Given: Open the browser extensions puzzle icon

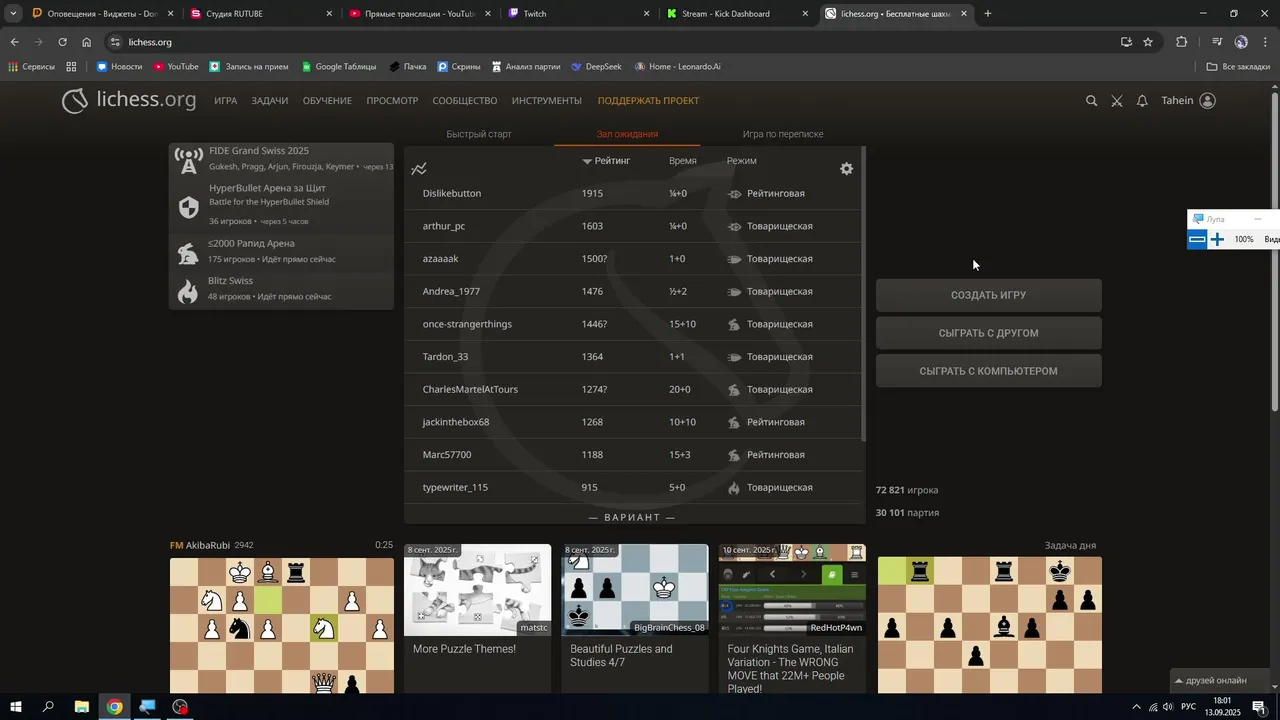Looking at the screenshot, I should pos(1182,42).
